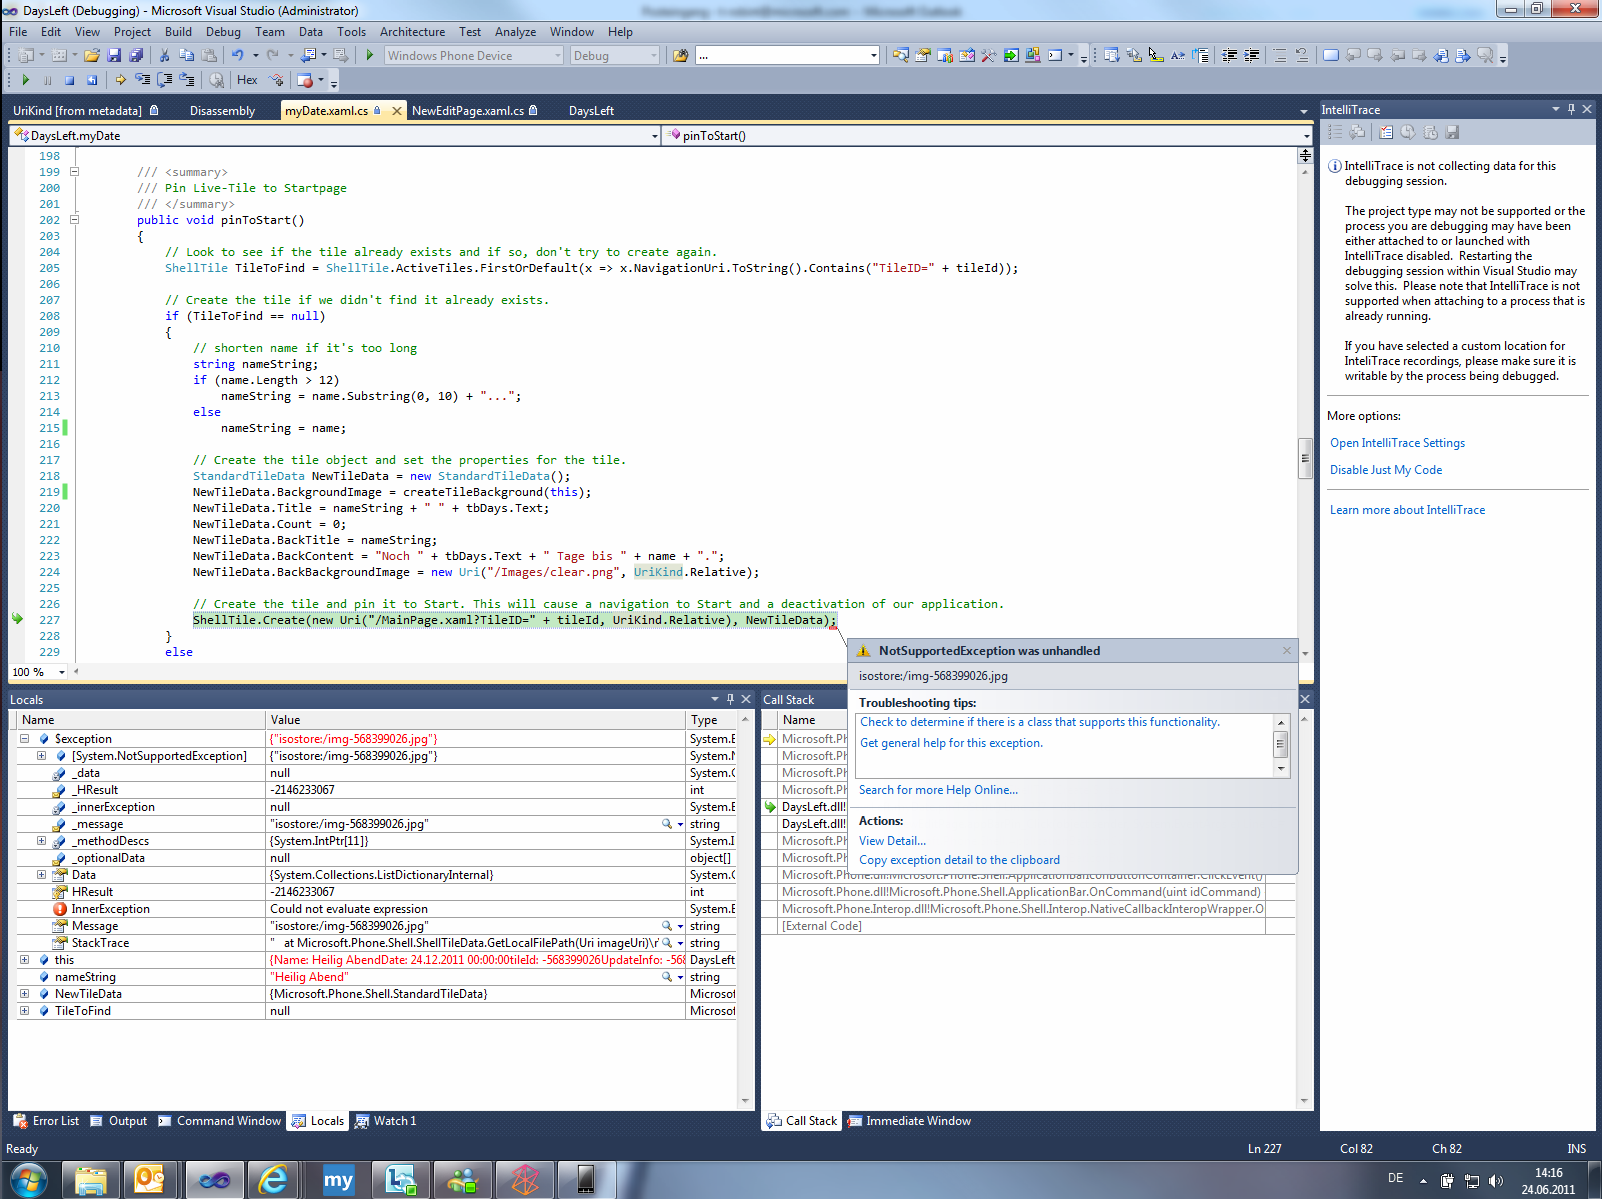Click the View Detail... link

(x=892, y=841)
